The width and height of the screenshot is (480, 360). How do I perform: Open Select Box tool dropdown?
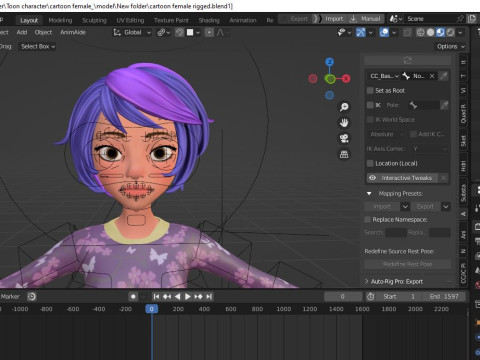click(x=38, y=46)
